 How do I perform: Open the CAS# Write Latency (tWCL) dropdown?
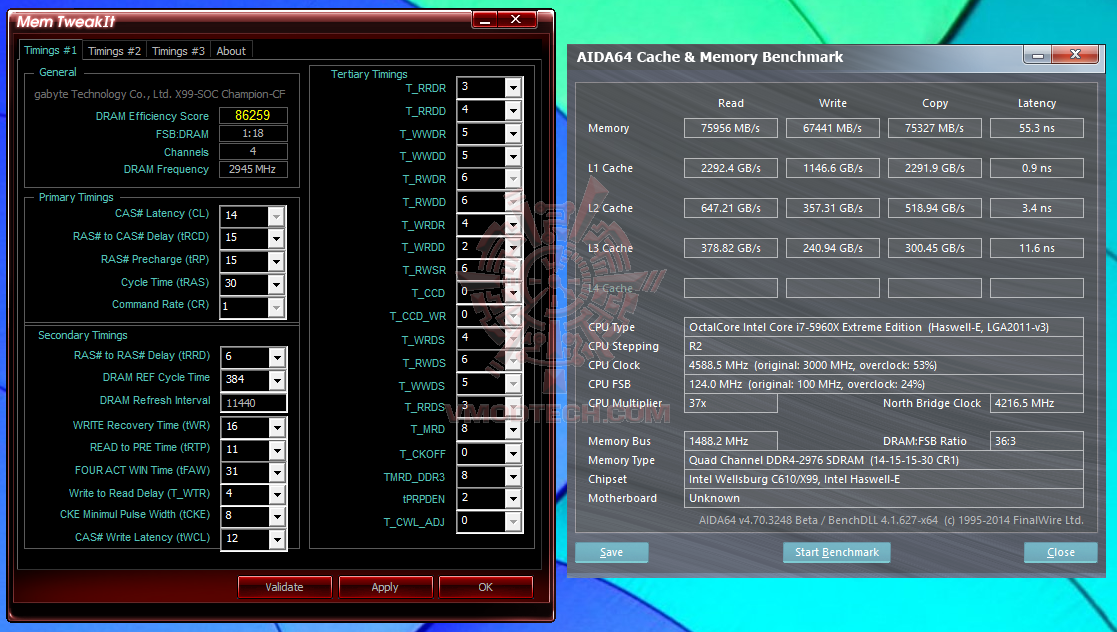click(x=276, y=540)
